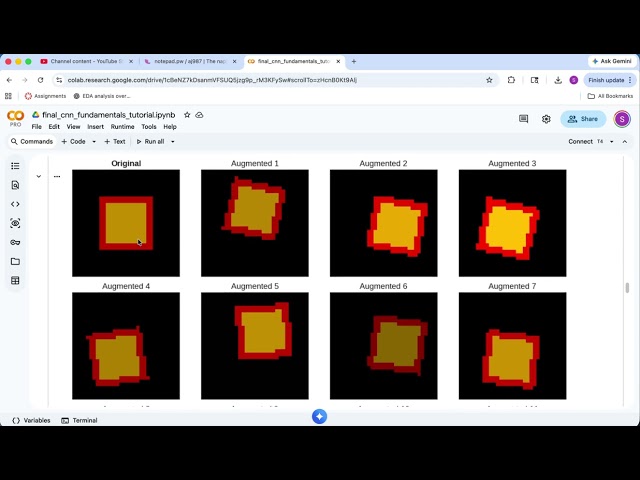640x480 pixels.
Task: Click the Connect button
Action: point(580,142)
